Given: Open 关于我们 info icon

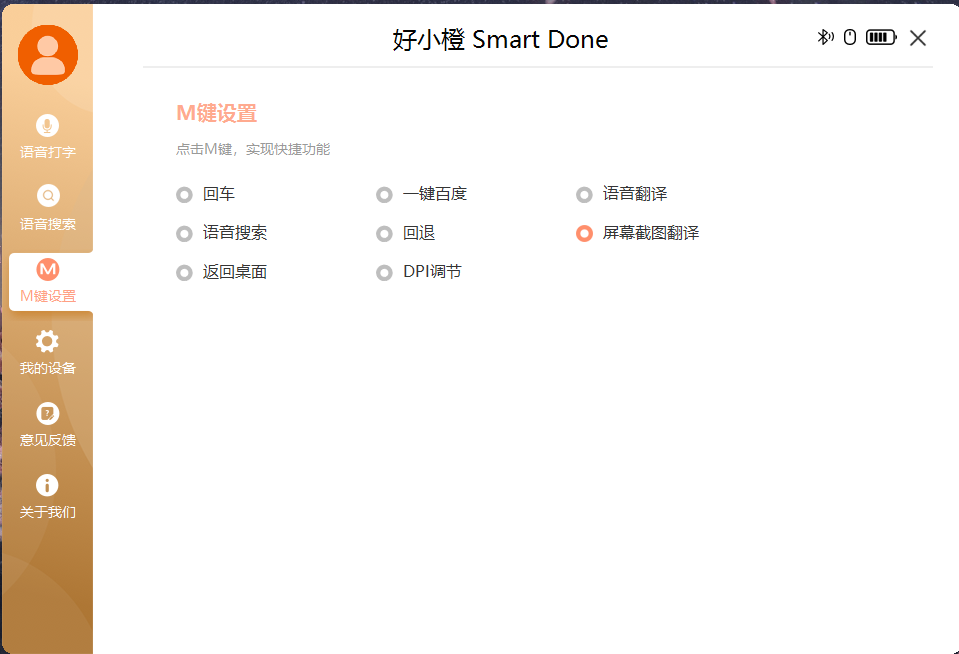Looking at the screenshot, I should tap(47, 485).
